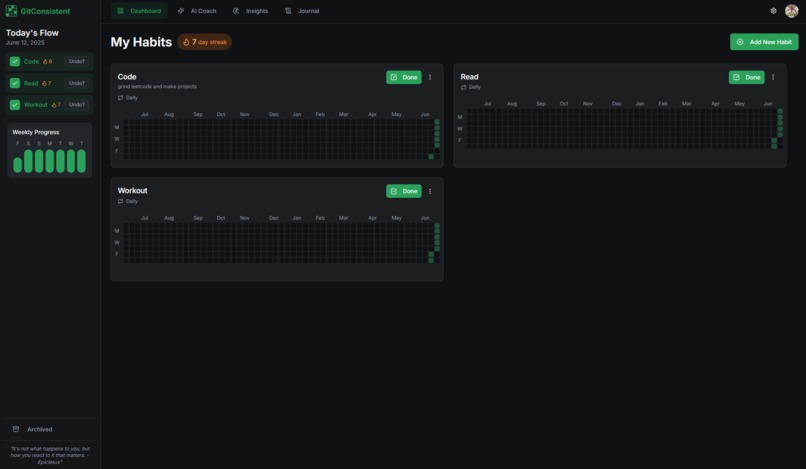This screenshot has height=469, width=806.
Task: Click the Insights icon in nav bar
Action: click(x=236, y=11)
